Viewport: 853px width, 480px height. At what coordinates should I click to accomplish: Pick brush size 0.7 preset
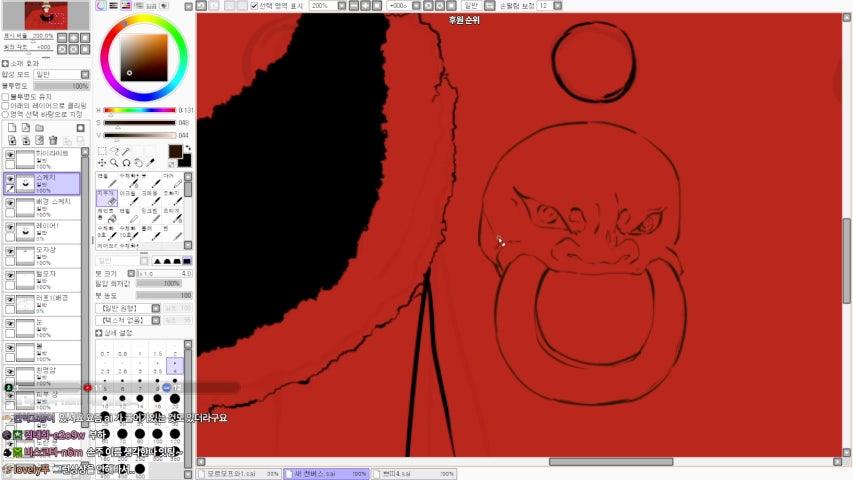[x=105, y=350]
